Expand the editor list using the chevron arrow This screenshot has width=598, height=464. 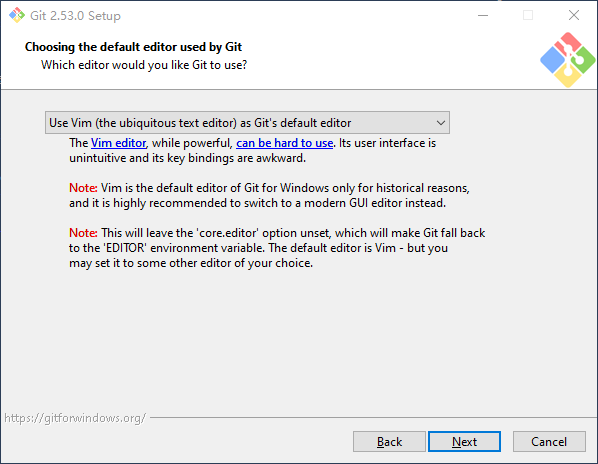click(x=441, y=123)
